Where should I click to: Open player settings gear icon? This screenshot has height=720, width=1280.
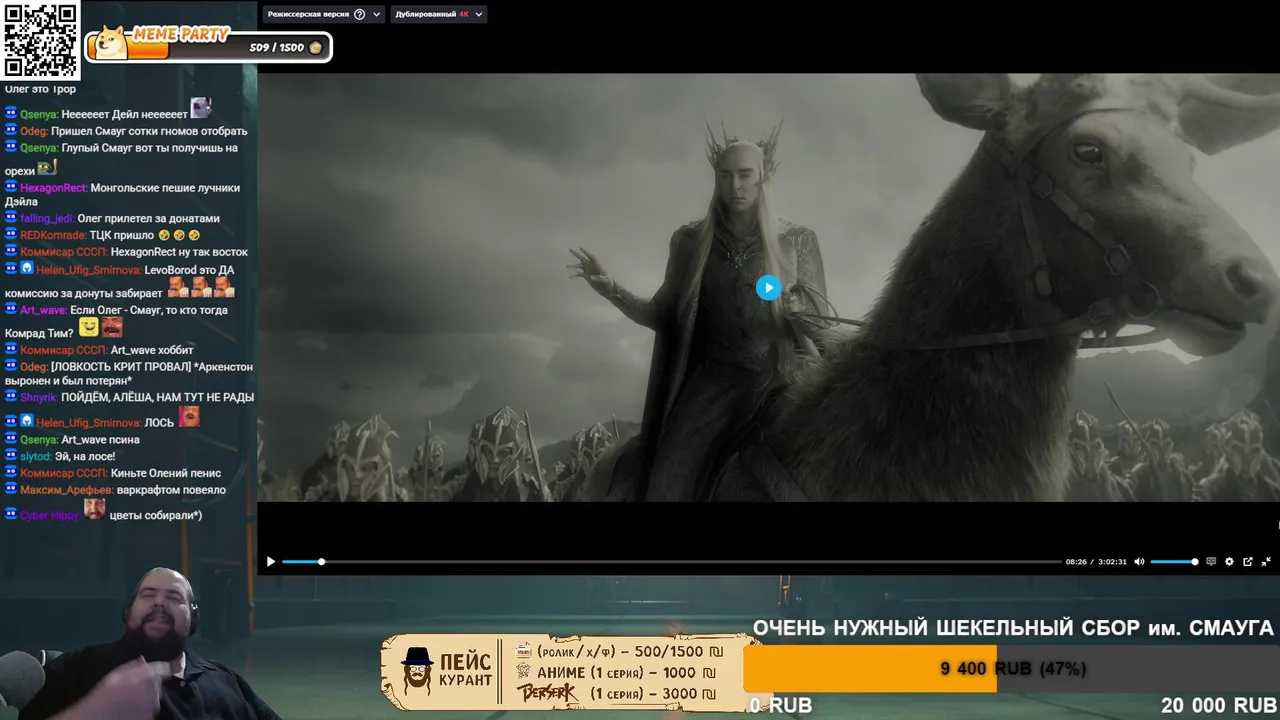click(1229, 562)
